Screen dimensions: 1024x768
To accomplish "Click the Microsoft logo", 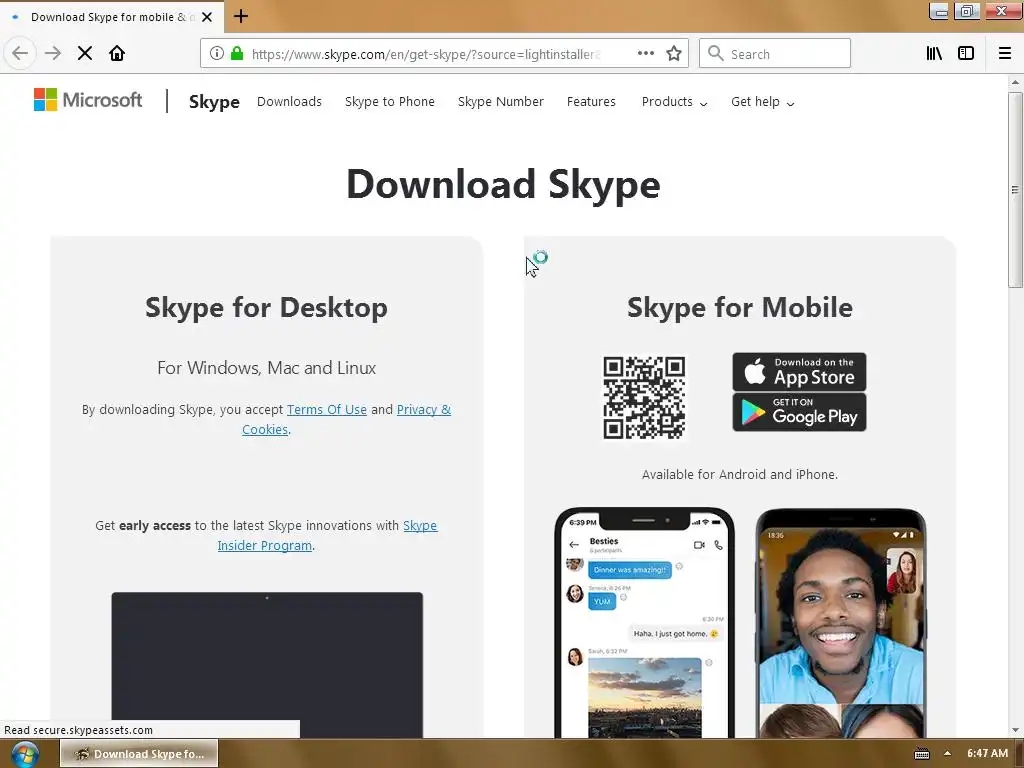I will click(x=88, y=100).
